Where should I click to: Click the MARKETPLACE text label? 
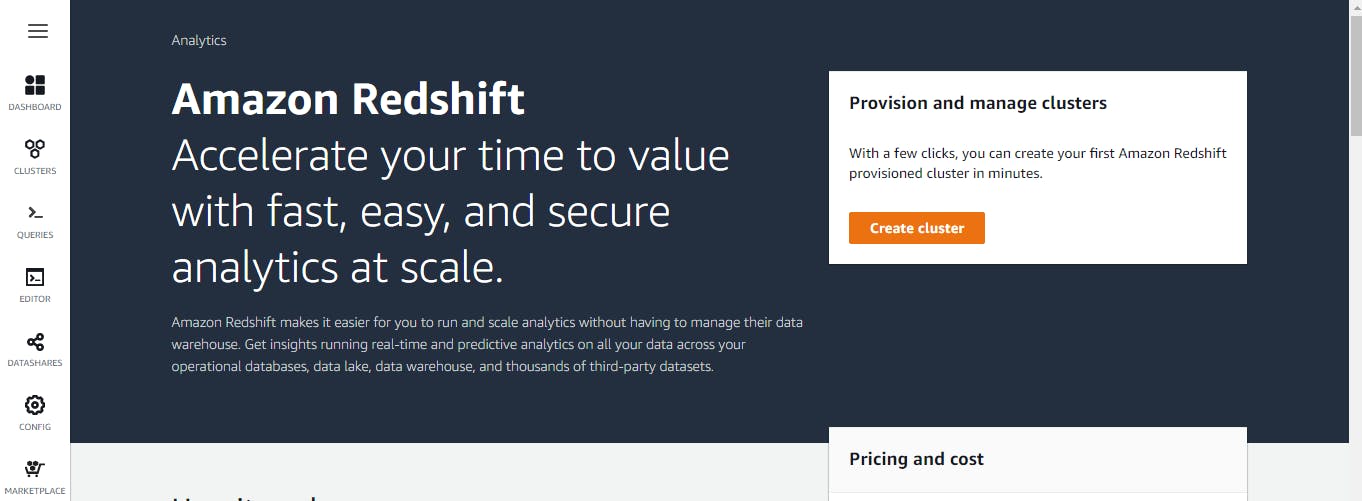[35, 491]
